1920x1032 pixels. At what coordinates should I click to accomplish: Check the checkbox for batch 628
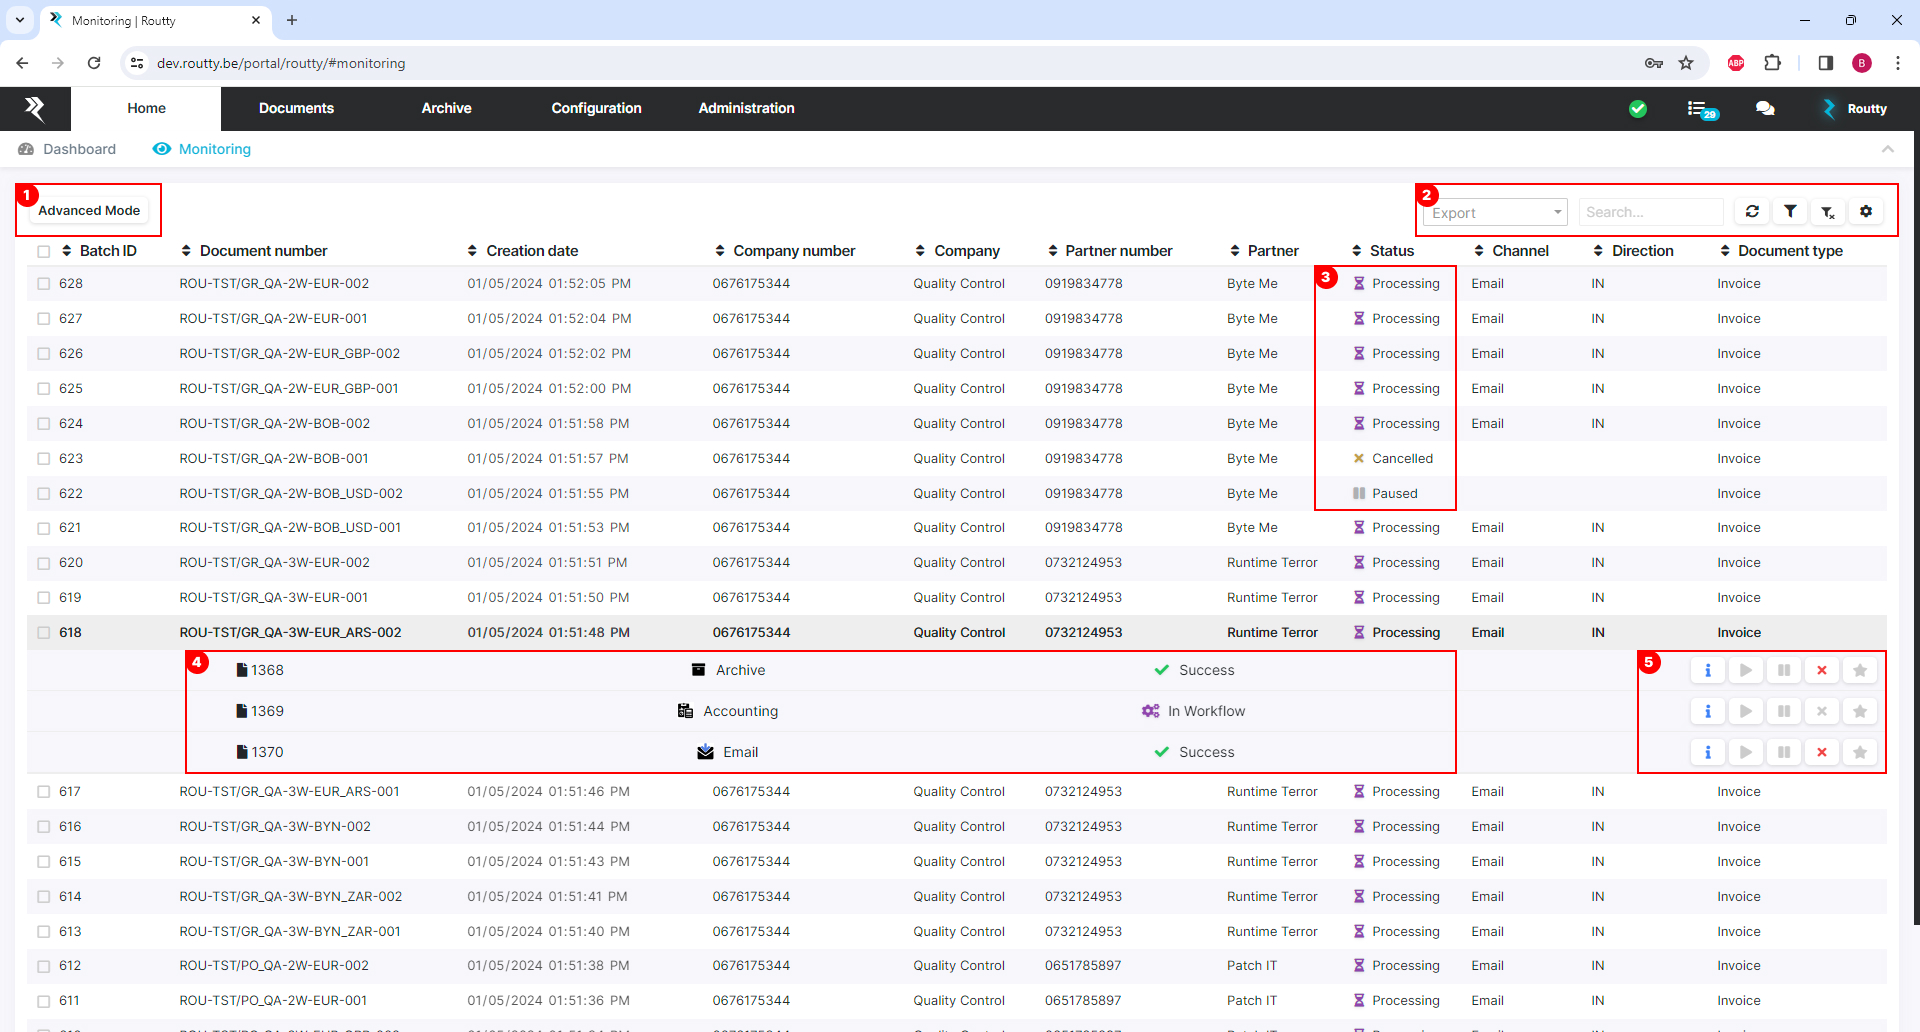(x=44, y=284)
